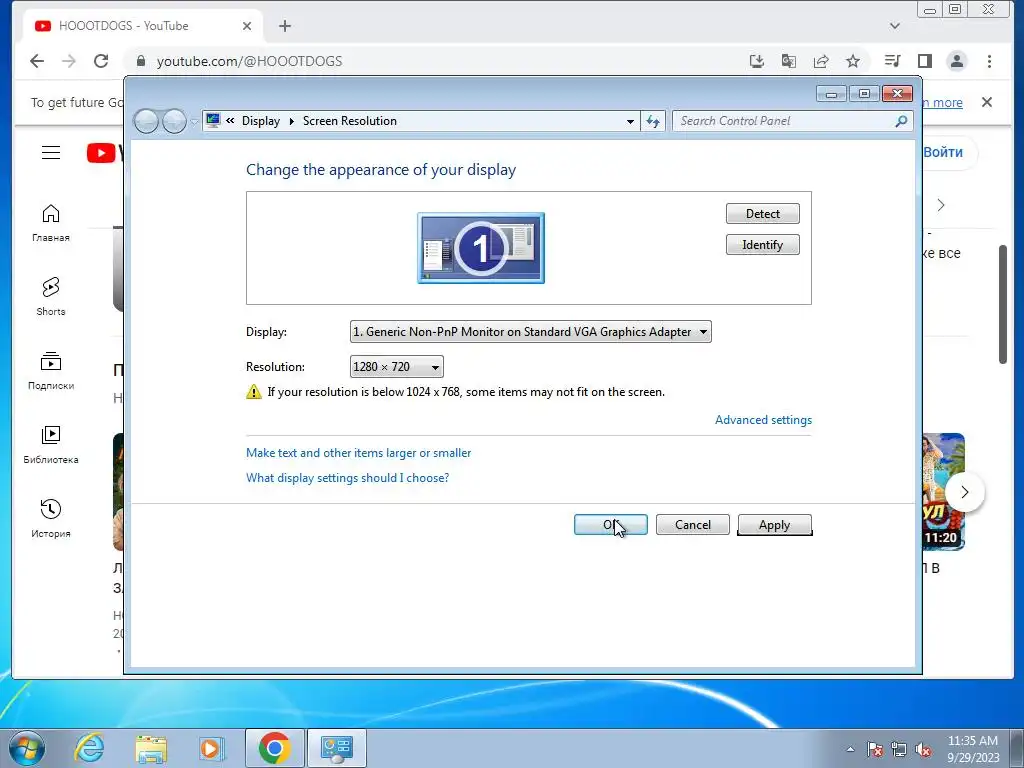Click the share page icon in Chrome
Viewport: 1024px width, 768px height.
821,61
